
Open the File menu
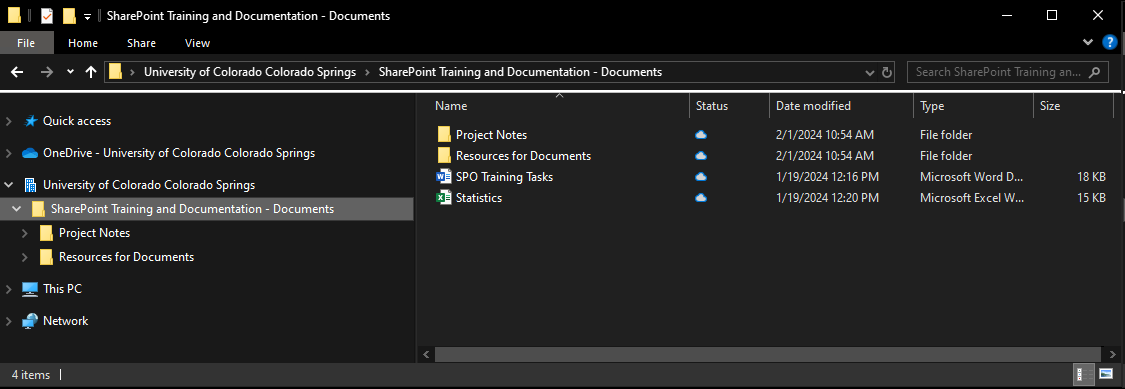pyautogui.click(x=27, y=43)
